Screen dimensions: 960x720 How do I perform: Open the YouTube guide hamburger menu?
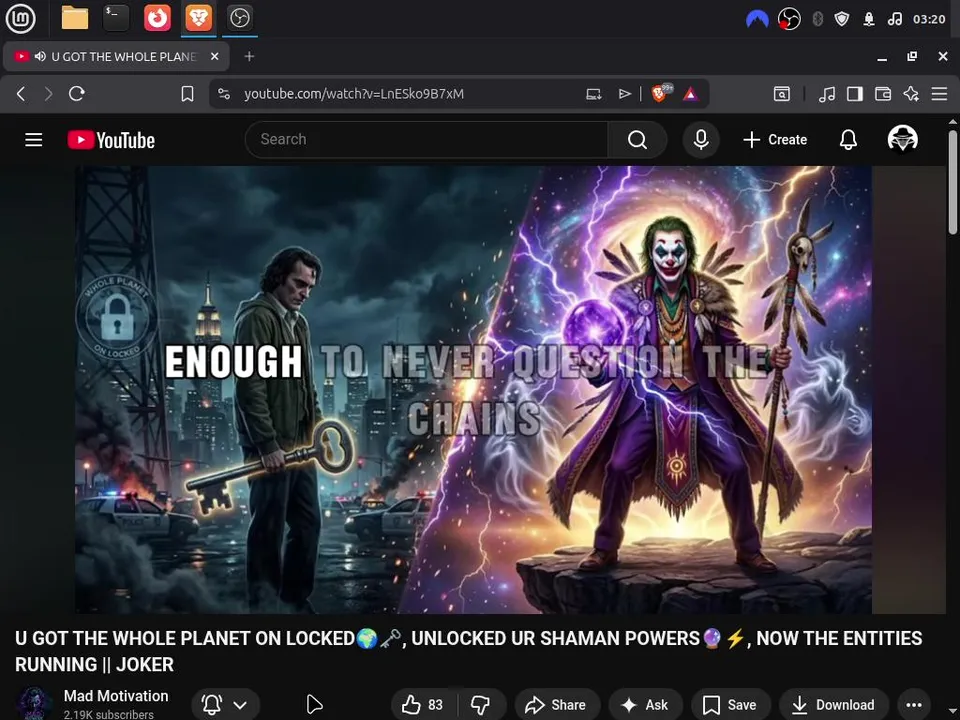(x=34, y=140)
